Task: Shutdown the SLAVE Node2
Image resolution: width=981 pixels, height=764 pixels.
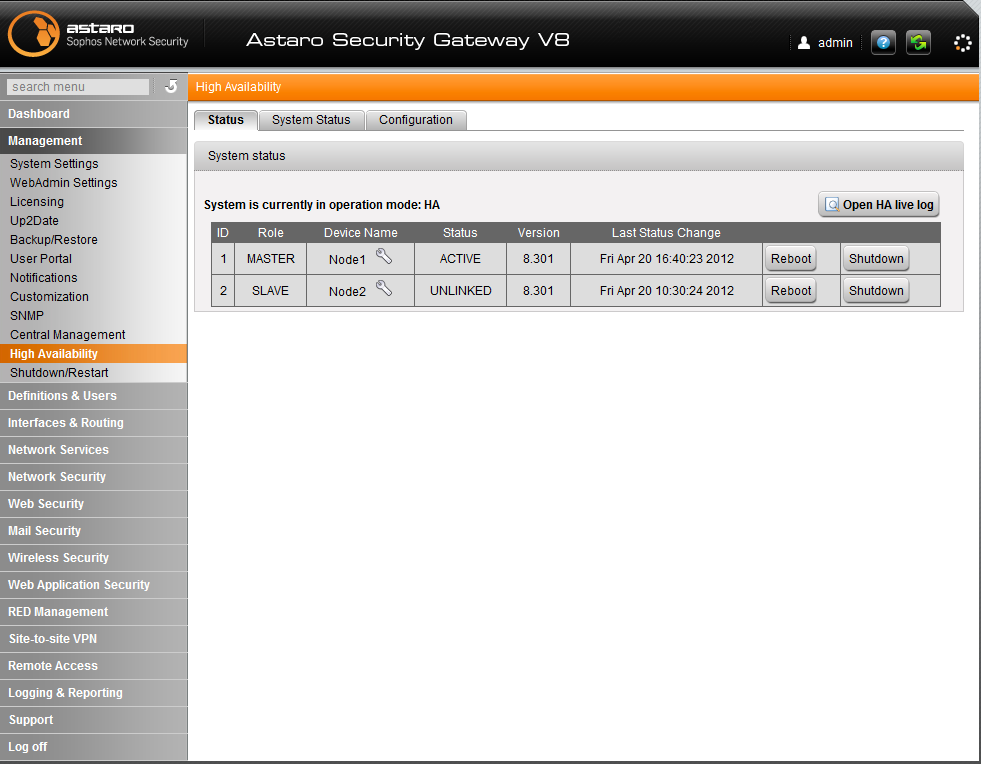Action: tap(876, 291)
